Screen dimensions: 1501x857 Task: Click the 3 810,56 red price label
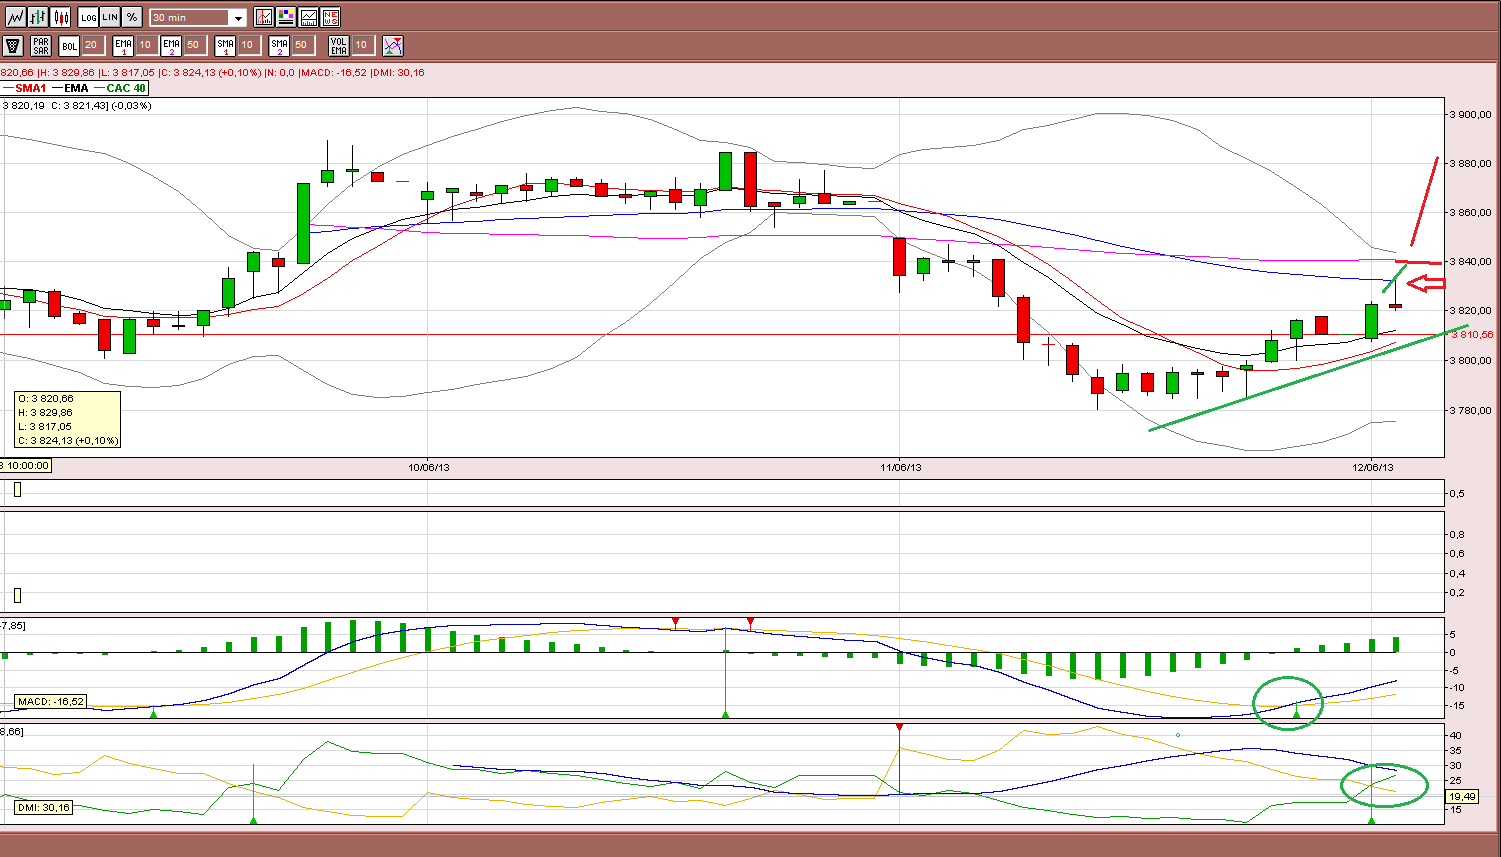click(x=1474, y=335)
